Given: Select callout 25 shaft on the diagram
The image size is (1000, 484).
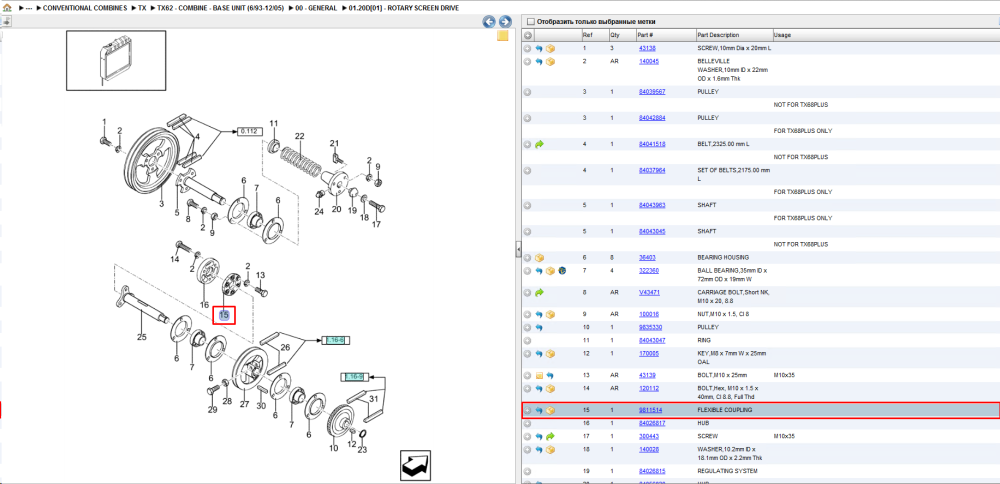Looking at the screenshot, I should (141, 336).
